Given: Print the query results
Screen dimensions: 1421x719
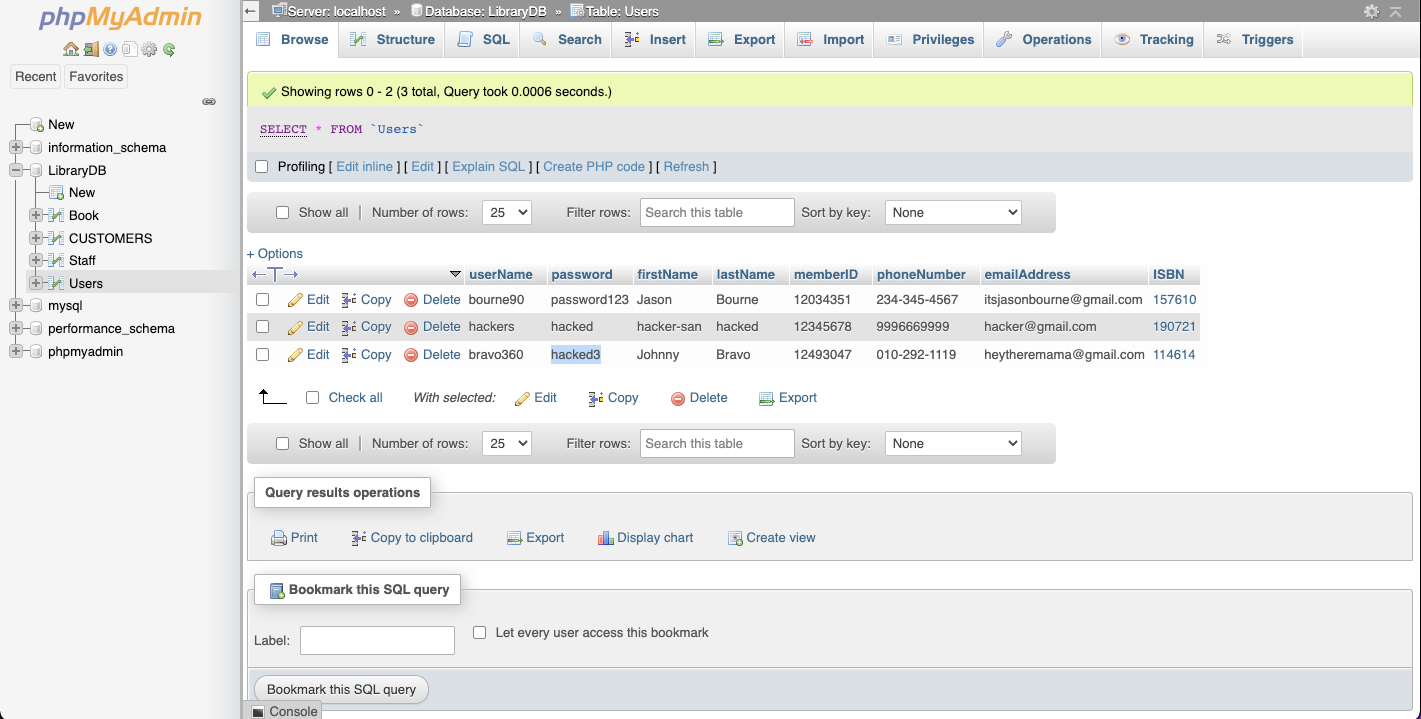Looking at the screenshot, I should [293, 537].
